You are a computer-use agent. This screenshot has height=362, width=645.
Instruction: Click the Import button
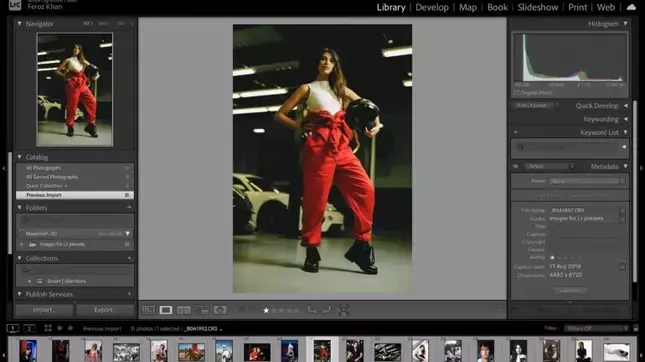click(44, 310)
